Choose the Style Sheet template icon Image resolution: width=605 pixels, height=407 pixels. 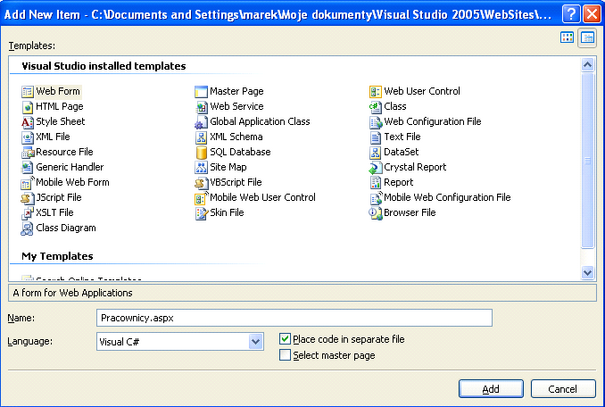27,122
